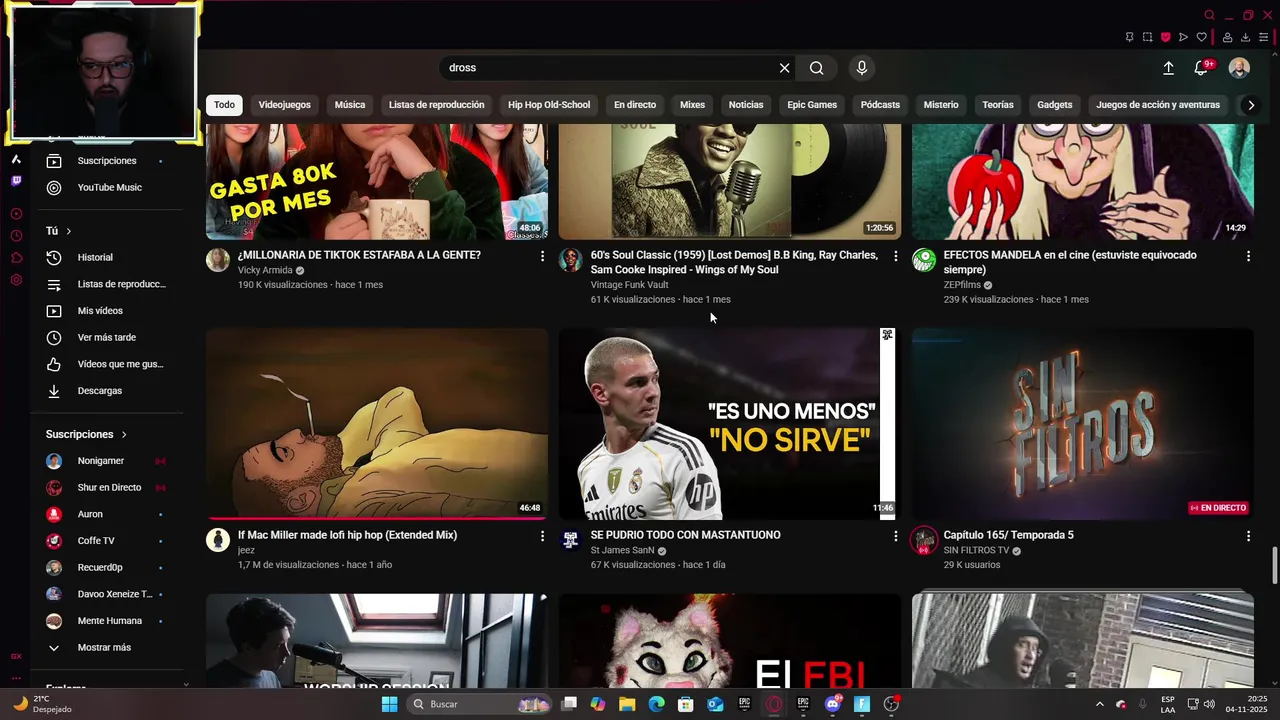
Task: Click the browser pin icon in the address bar
Action: [x=1129, y=37]
